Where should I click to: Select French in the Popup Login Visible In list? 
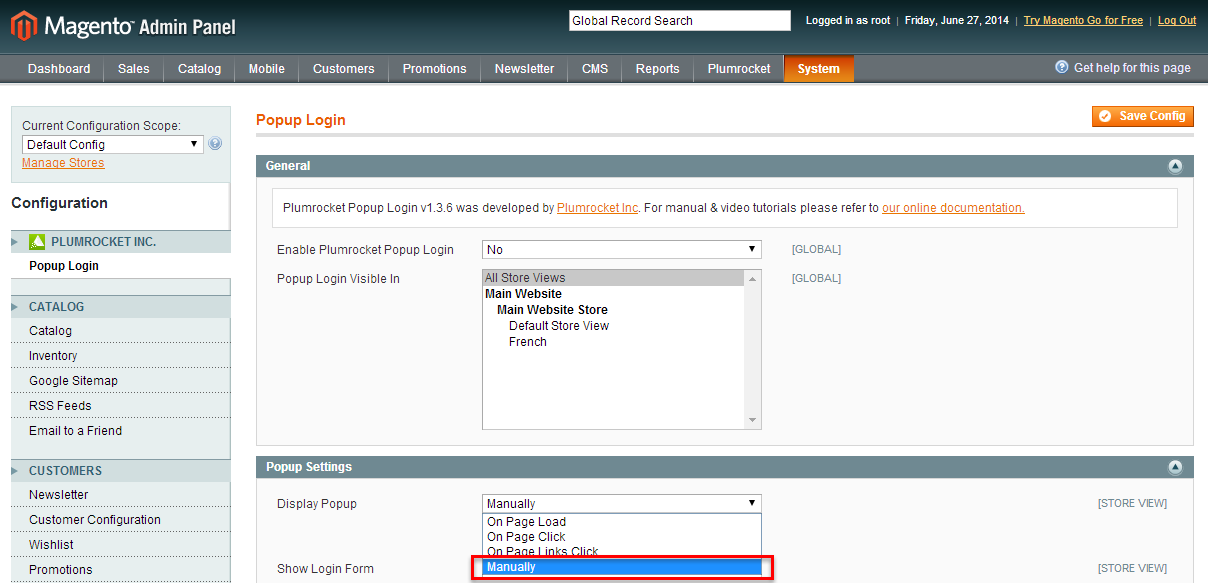tap(528, 341)
